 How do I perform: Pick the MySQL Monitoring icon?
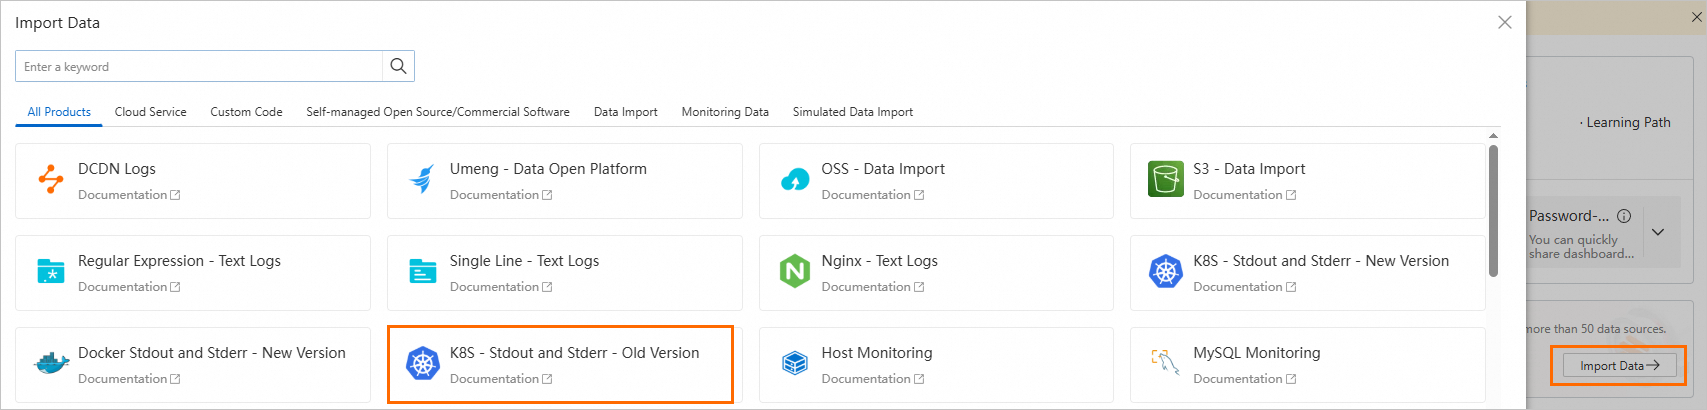(1165, 363)
